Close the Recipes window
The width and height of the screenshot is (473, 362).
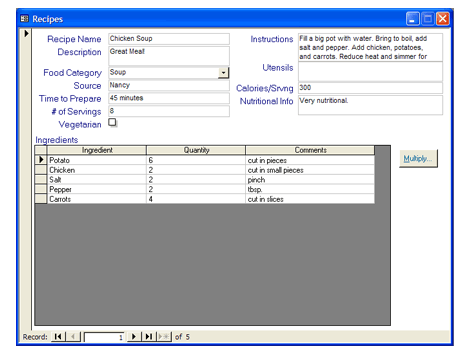pyautogui.click(x=443, y=19)
